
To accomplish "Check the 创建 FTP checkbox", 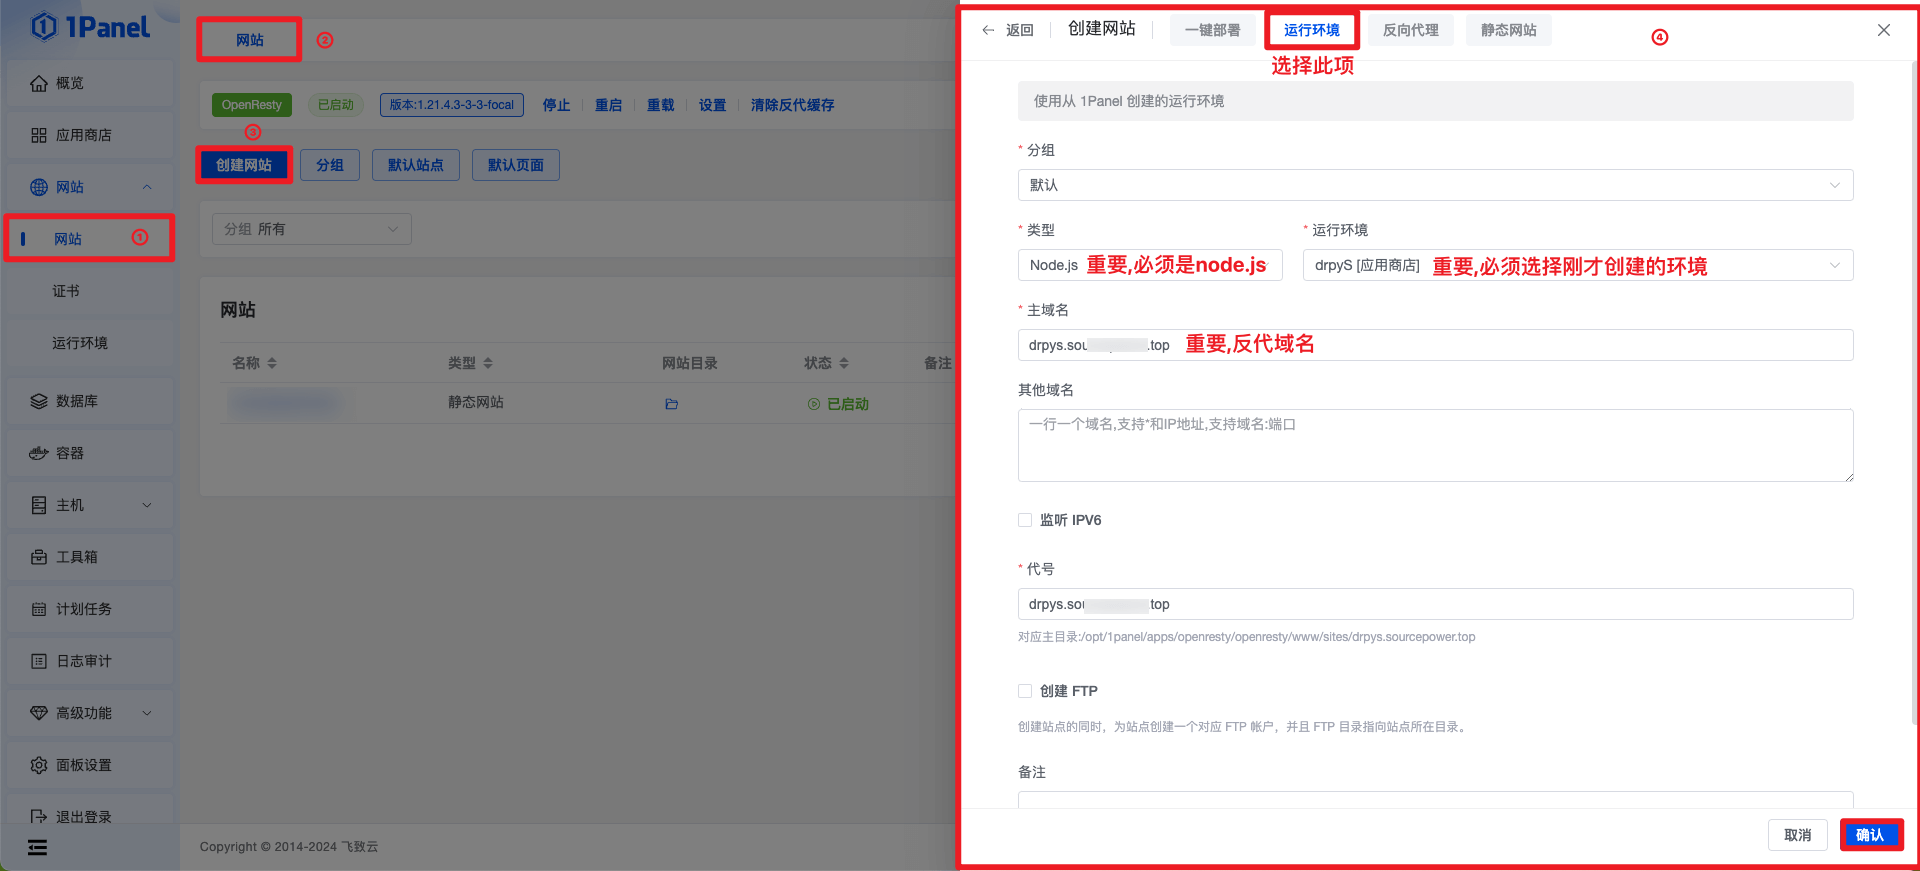I will click(x=1025, y=691).
